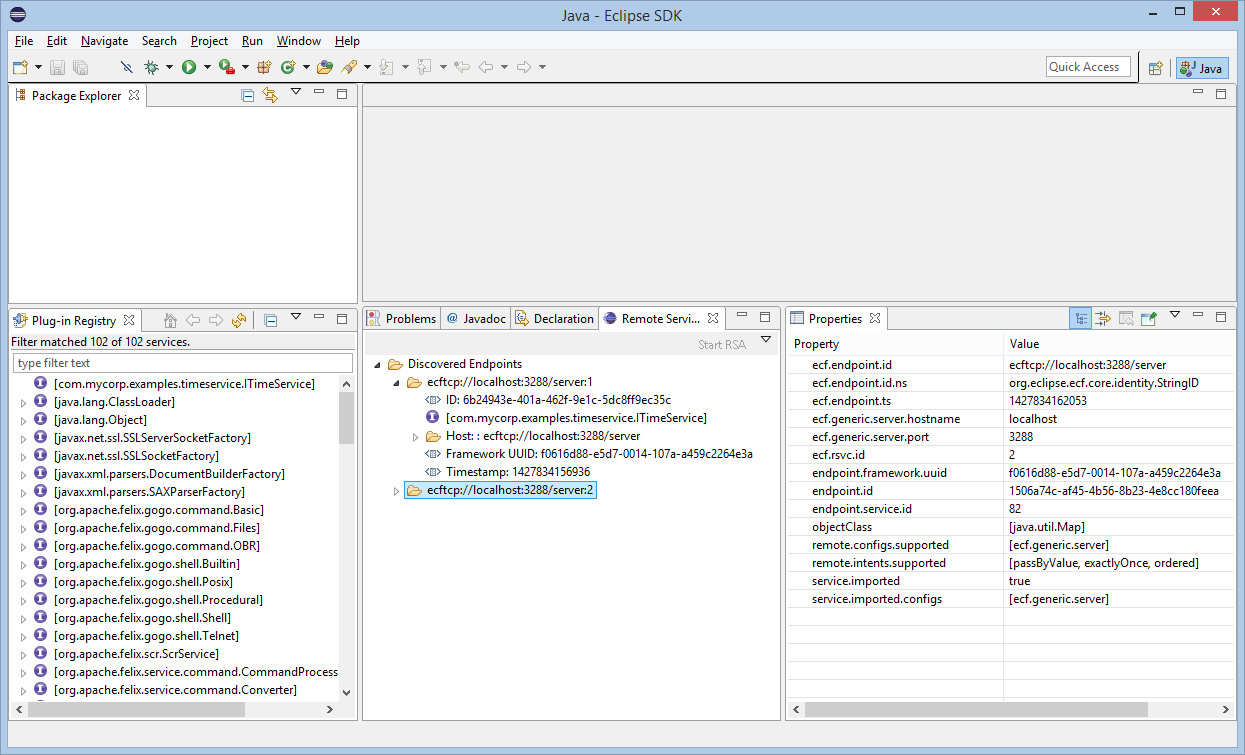The image size is (1245, 755).
Task: Click the green Run button icon
Action: pos(189,67)
